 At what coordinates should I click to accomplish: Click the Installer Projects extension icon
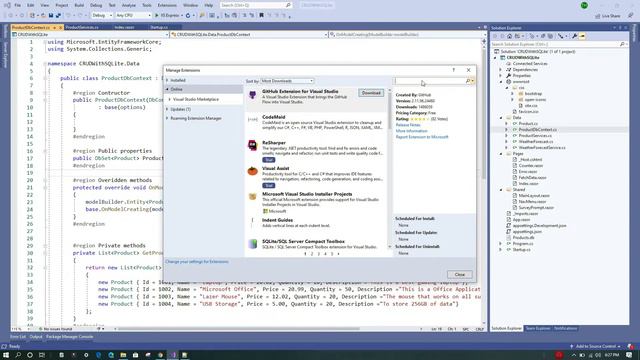(x=253, y=197)
